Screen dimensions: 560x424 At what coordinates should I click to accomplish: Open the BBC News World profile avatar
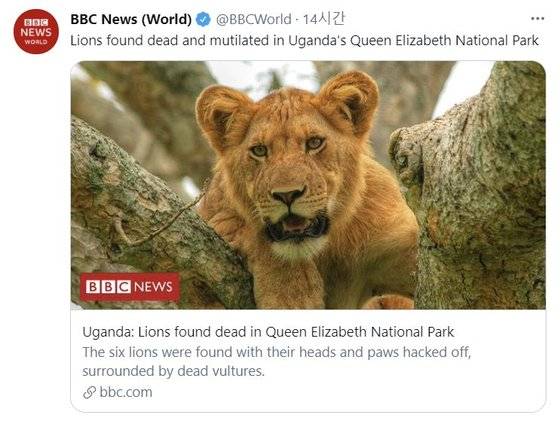click(x=36, y=31)
